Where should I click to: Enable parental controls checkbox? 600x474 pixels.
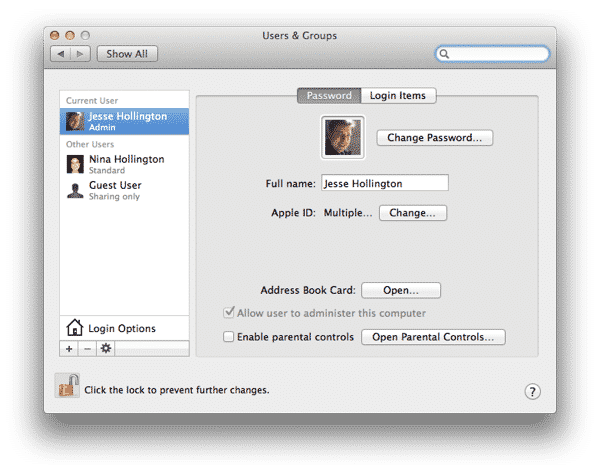pyautogui.click(x=228, y=337)
